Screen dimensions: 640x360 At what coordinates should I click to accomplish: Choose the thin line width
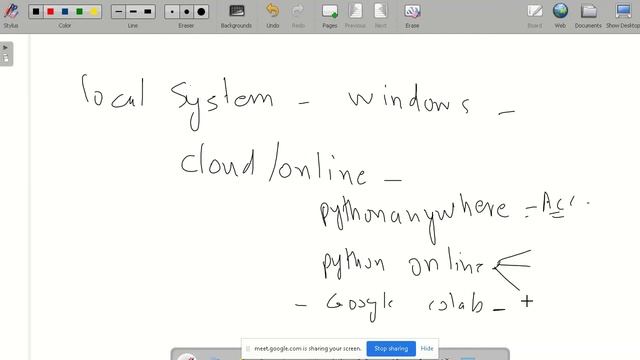coord(118,11)
